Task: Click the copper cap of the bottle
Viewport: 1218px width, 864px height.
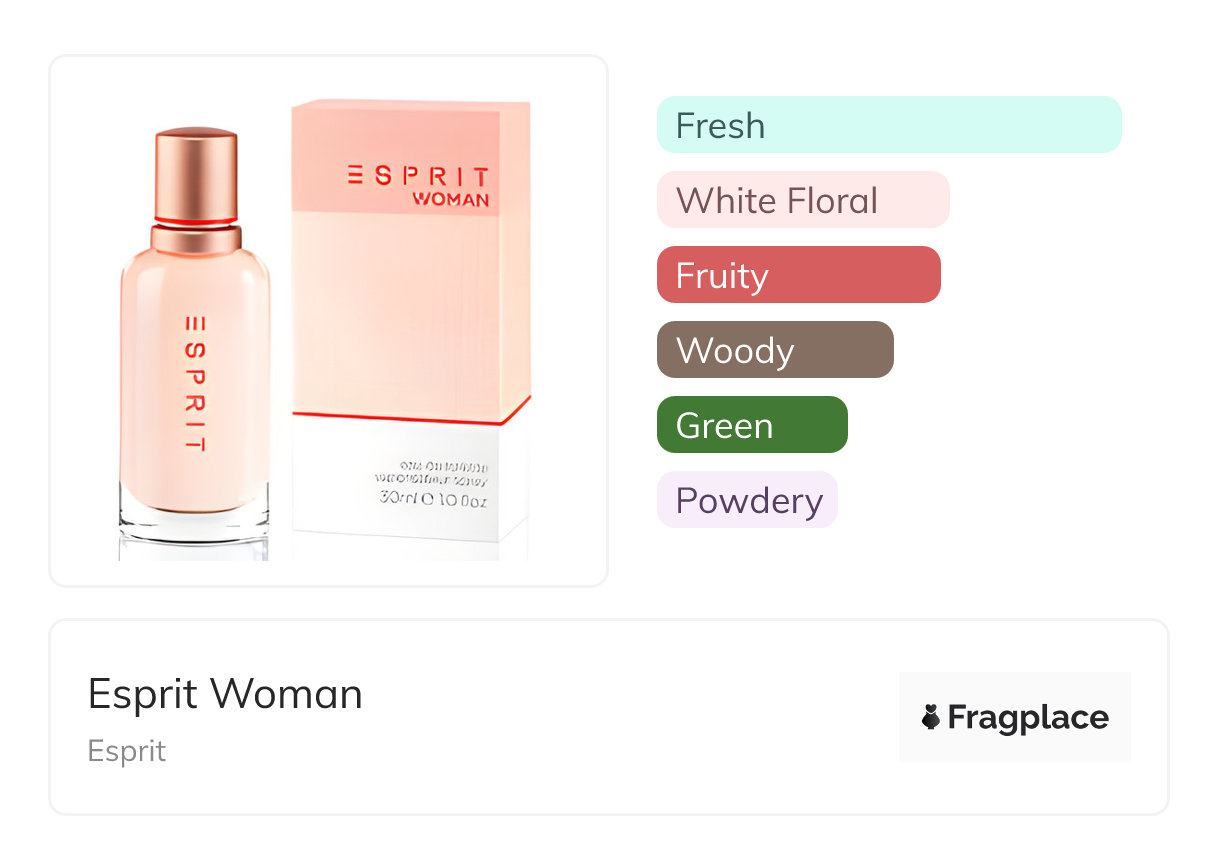Action: (x=196, y=172)
